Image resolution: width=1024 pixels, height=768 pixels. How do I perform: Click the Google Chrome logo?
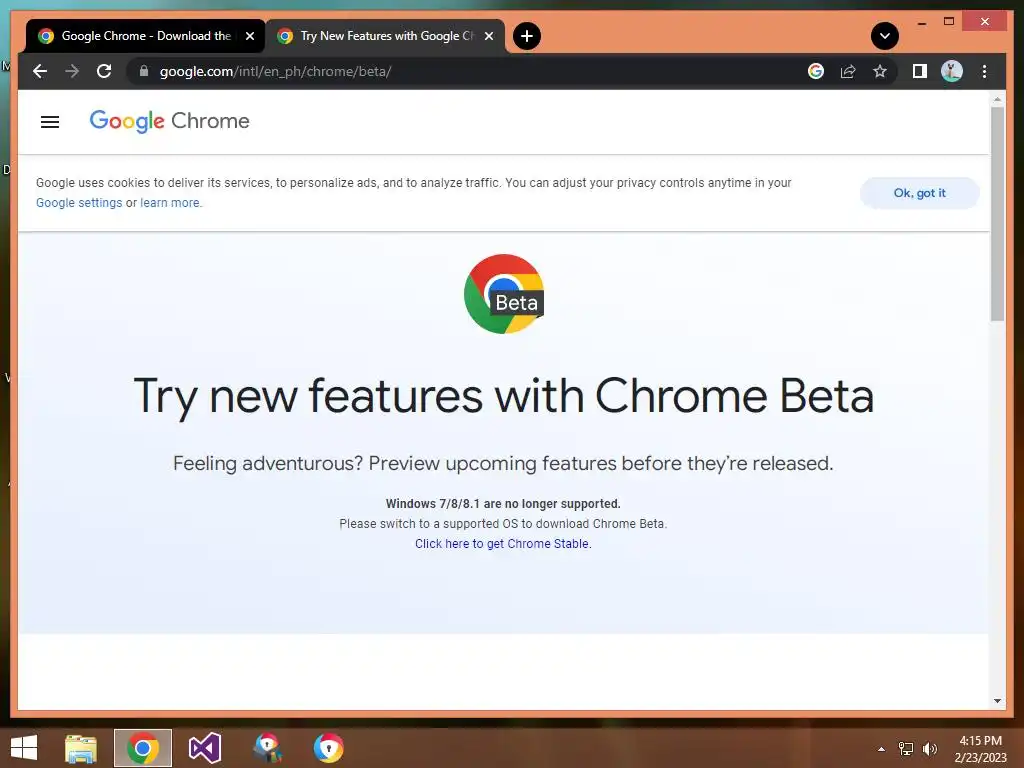169,121
